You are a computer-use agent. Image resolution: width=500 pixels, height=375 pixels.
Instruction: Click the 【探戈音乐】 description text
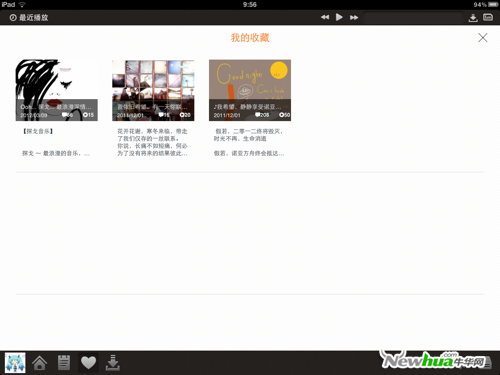(38, 131)
